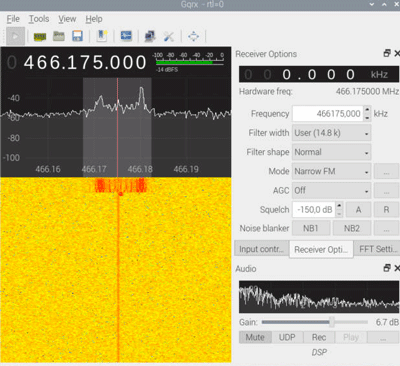Image resolution: width=400 pixels, height=366 pixels.
Task: Expand the Filter width dropdown
Action: pyautogui.click(x=331, y=133)
